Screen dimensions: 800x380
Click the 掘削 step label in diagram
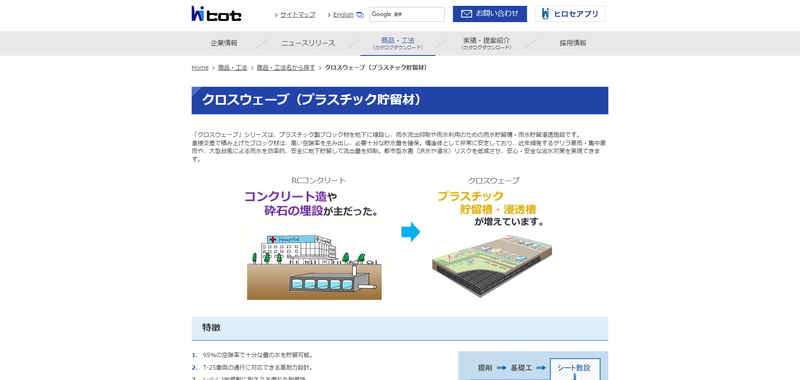point(485,367)
